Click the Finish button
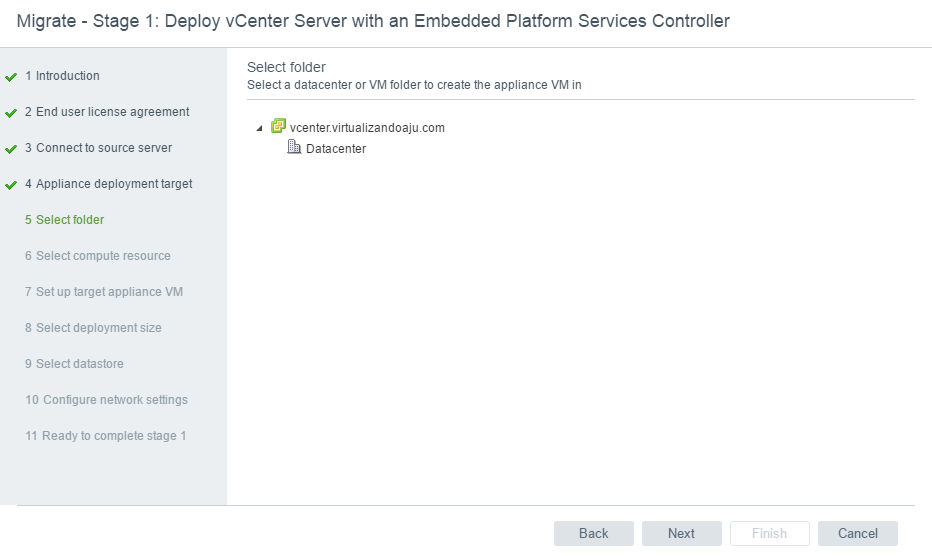This screenshot has width=932, height=556. (x=769, y=533)
